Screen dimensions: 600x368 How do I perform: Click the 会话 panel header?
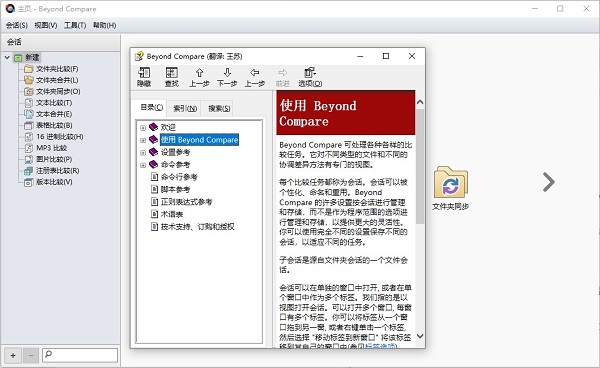60,42
